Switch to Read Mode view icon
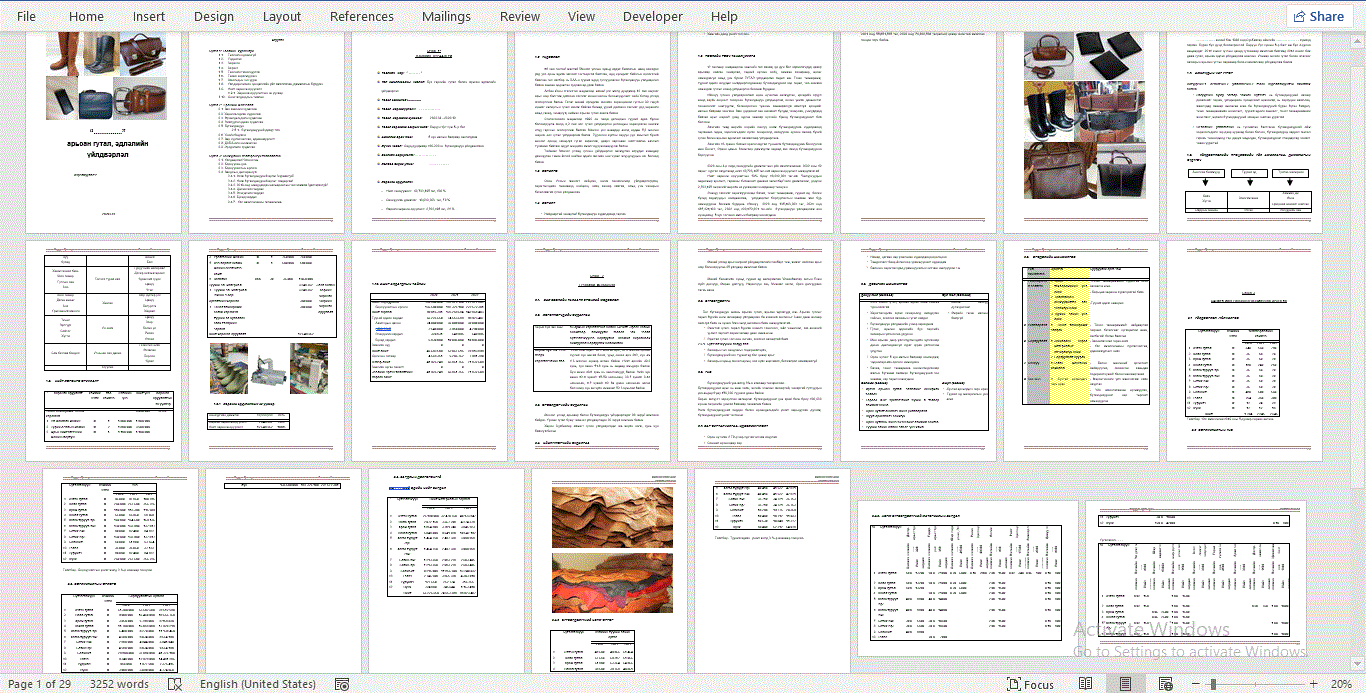The width and height of the screenshot is (1366, 693). click(1085, 684)
